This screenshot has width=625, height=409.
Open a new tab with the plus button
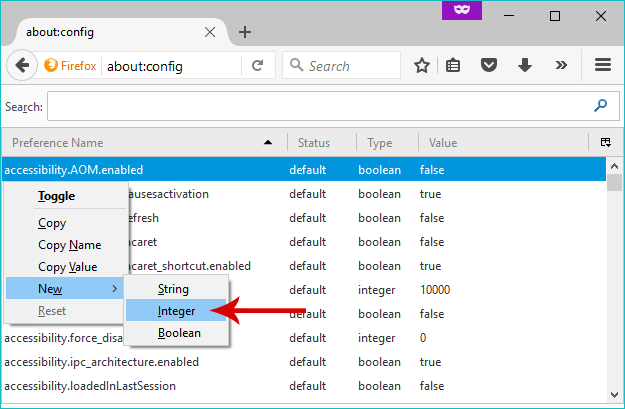245,31
